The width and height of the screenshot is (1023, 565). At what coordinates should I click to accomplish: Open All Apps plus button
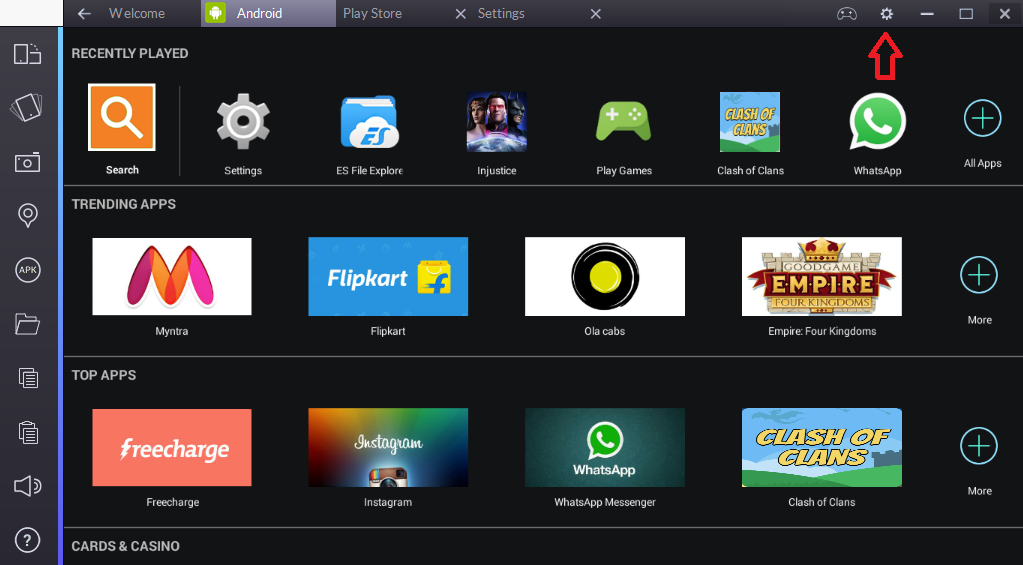point(983,119)
